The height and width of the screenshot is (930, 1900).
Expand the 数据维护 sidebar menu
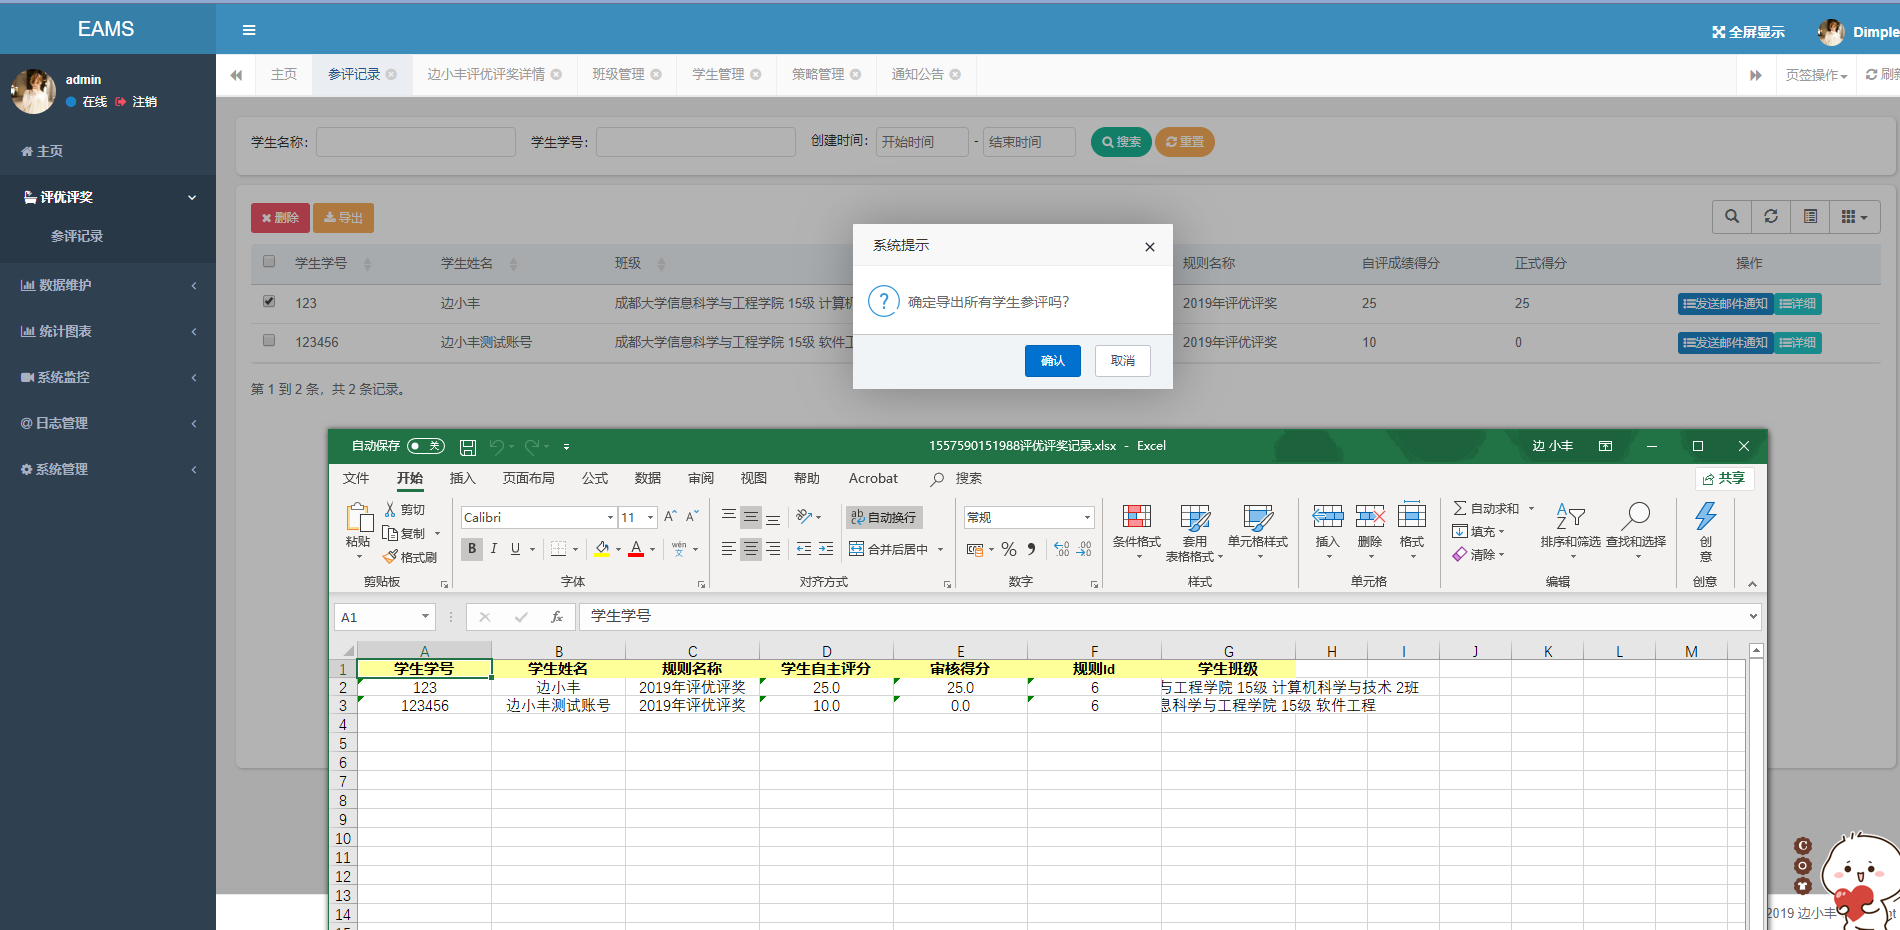pos(108,285)
